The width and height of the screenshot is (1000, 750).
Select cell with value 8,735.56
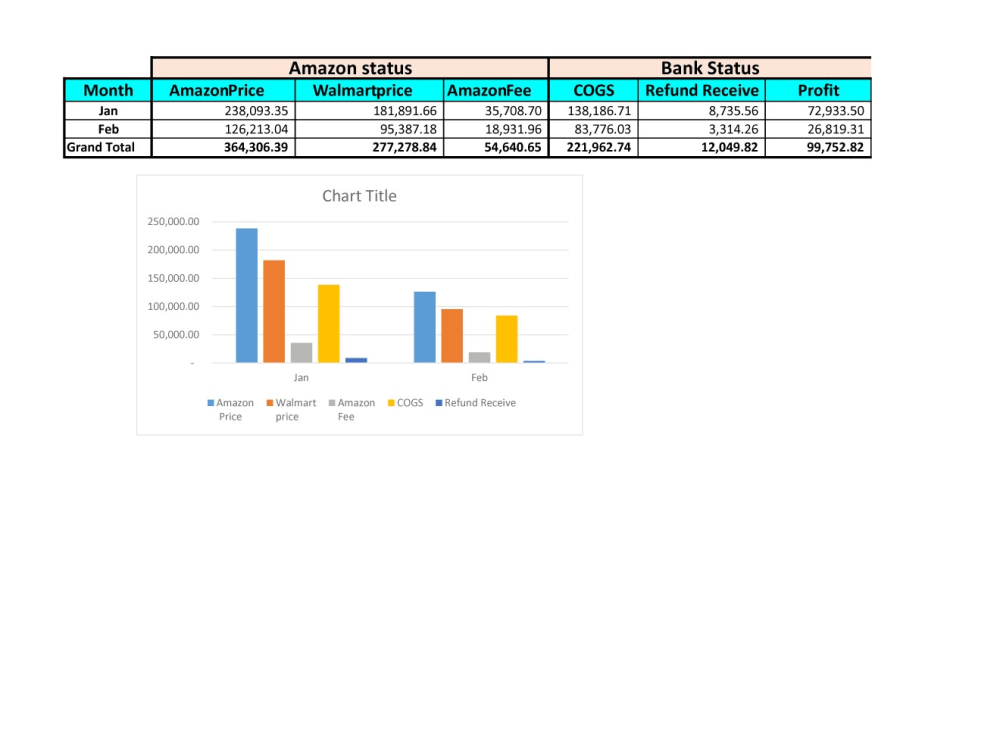702,111
